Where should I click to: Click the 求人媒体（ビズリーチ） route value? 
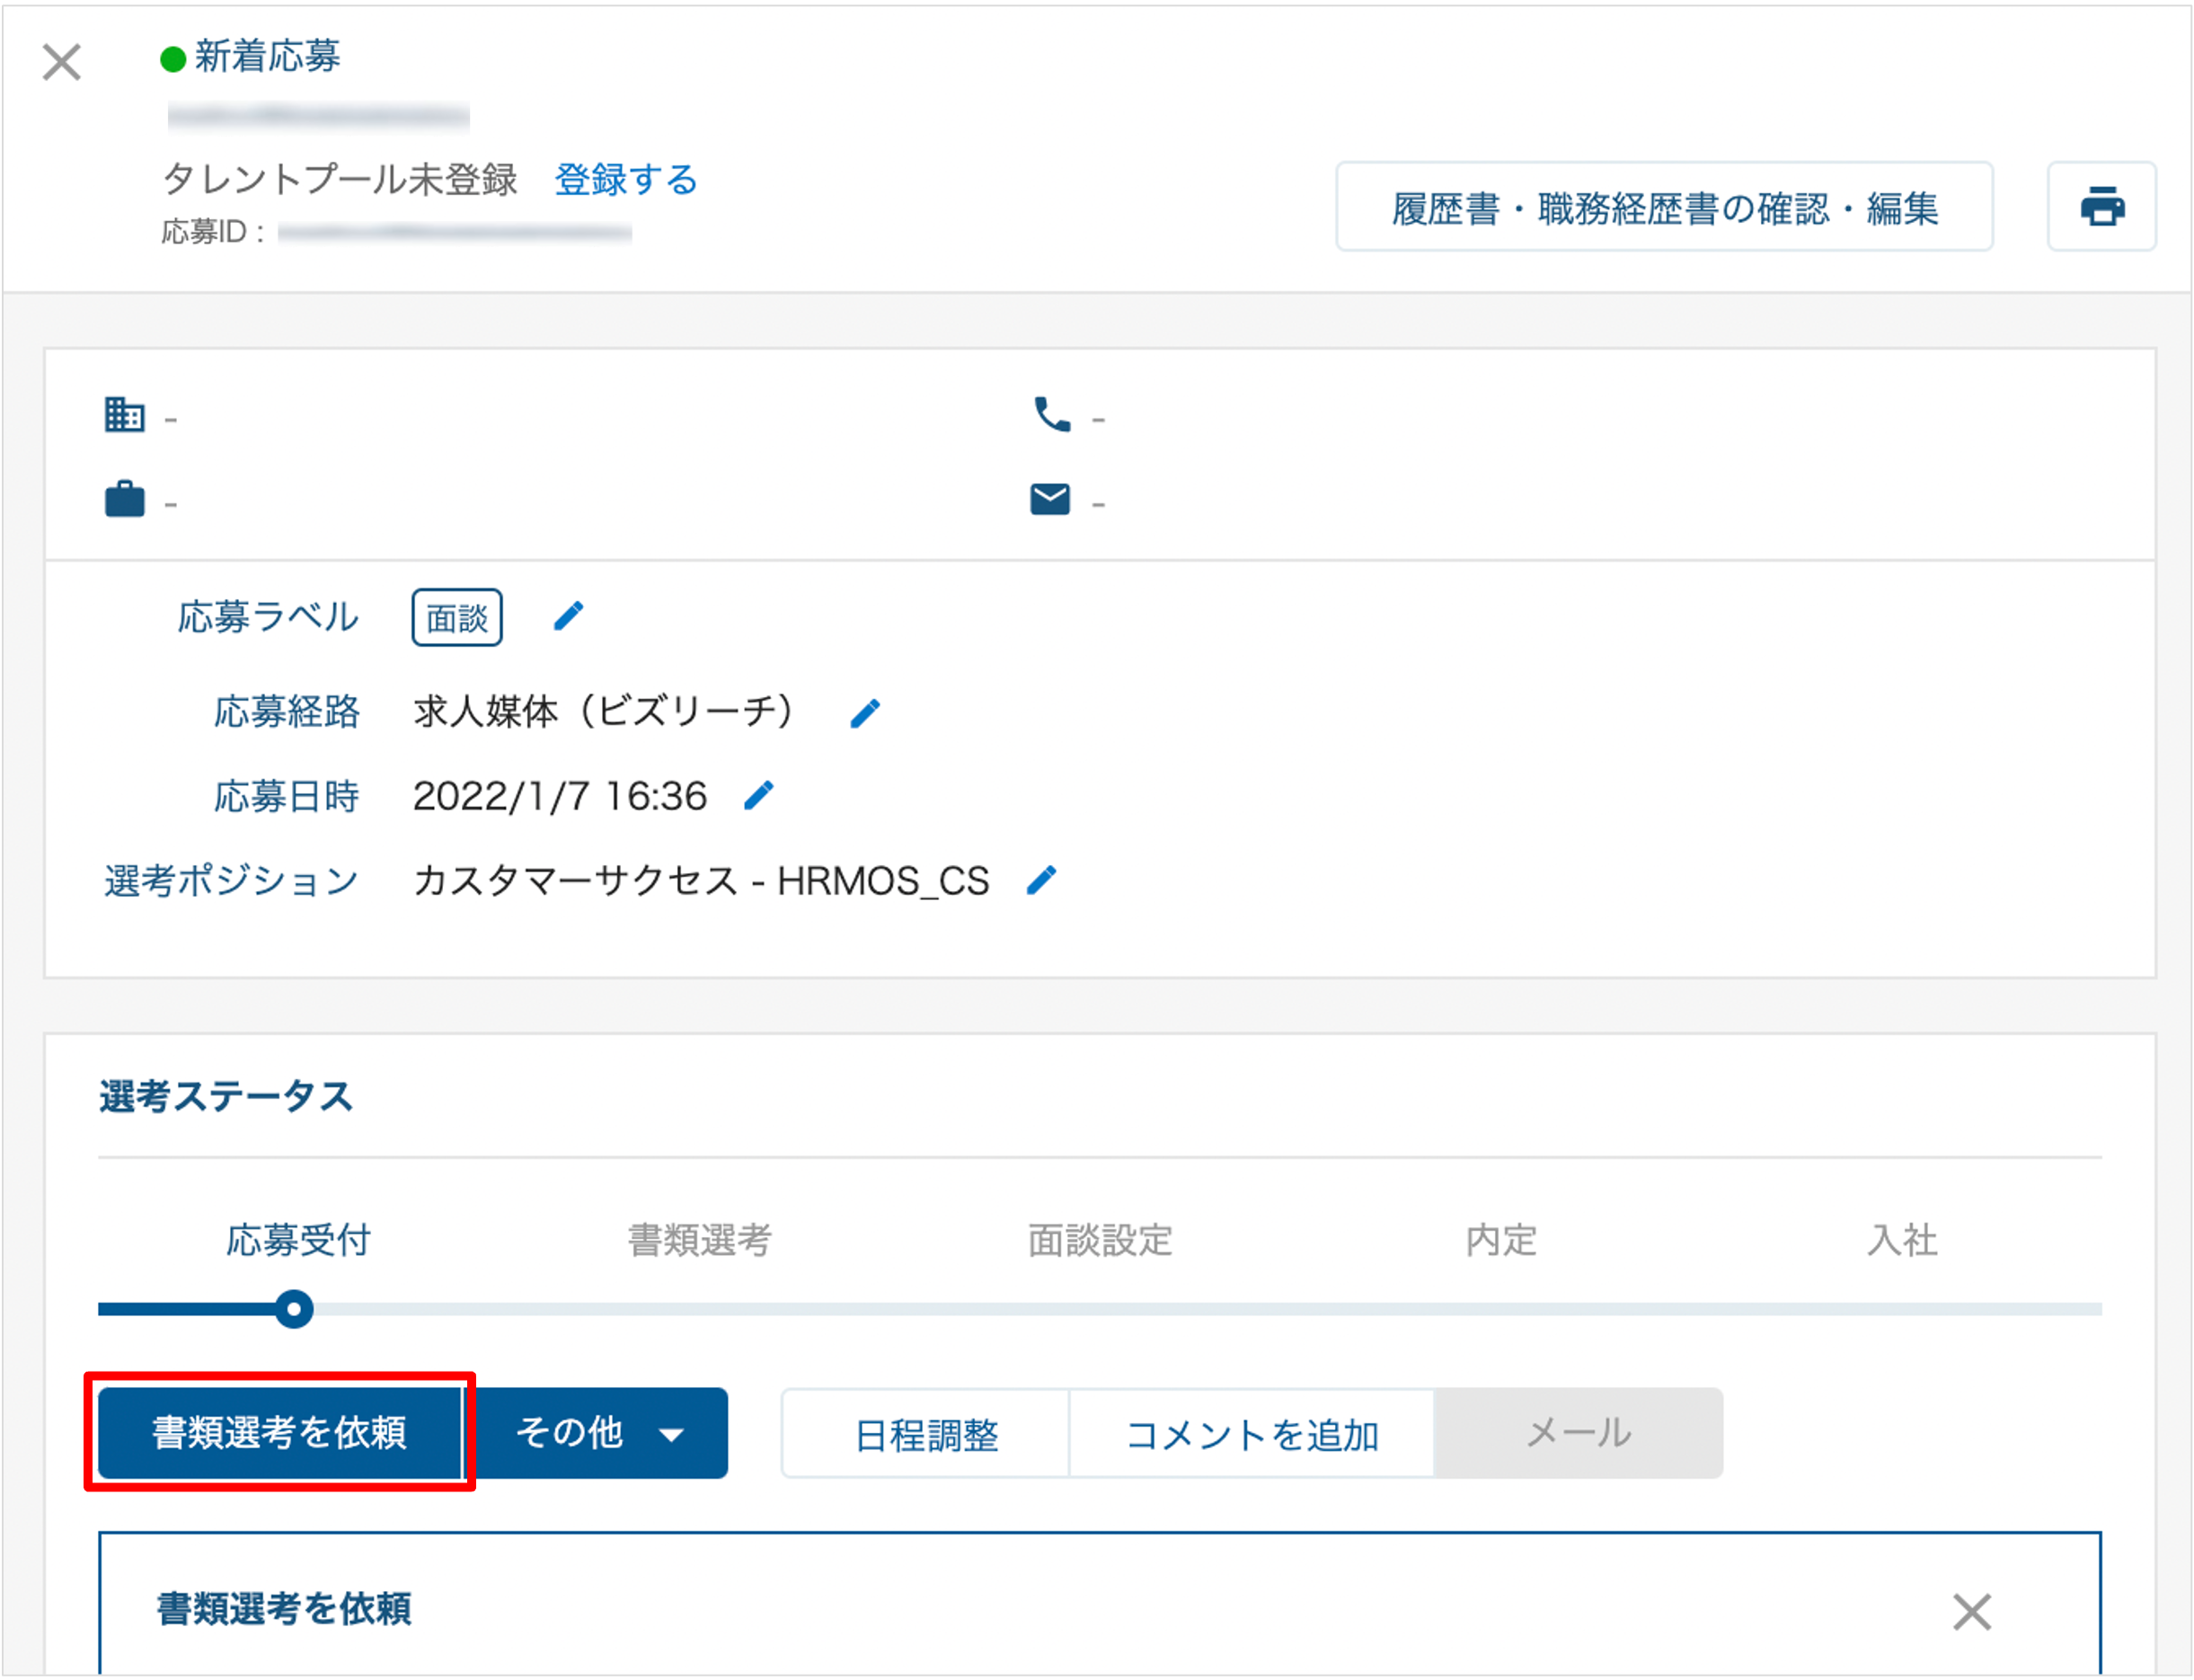click(x=604, y=712)
